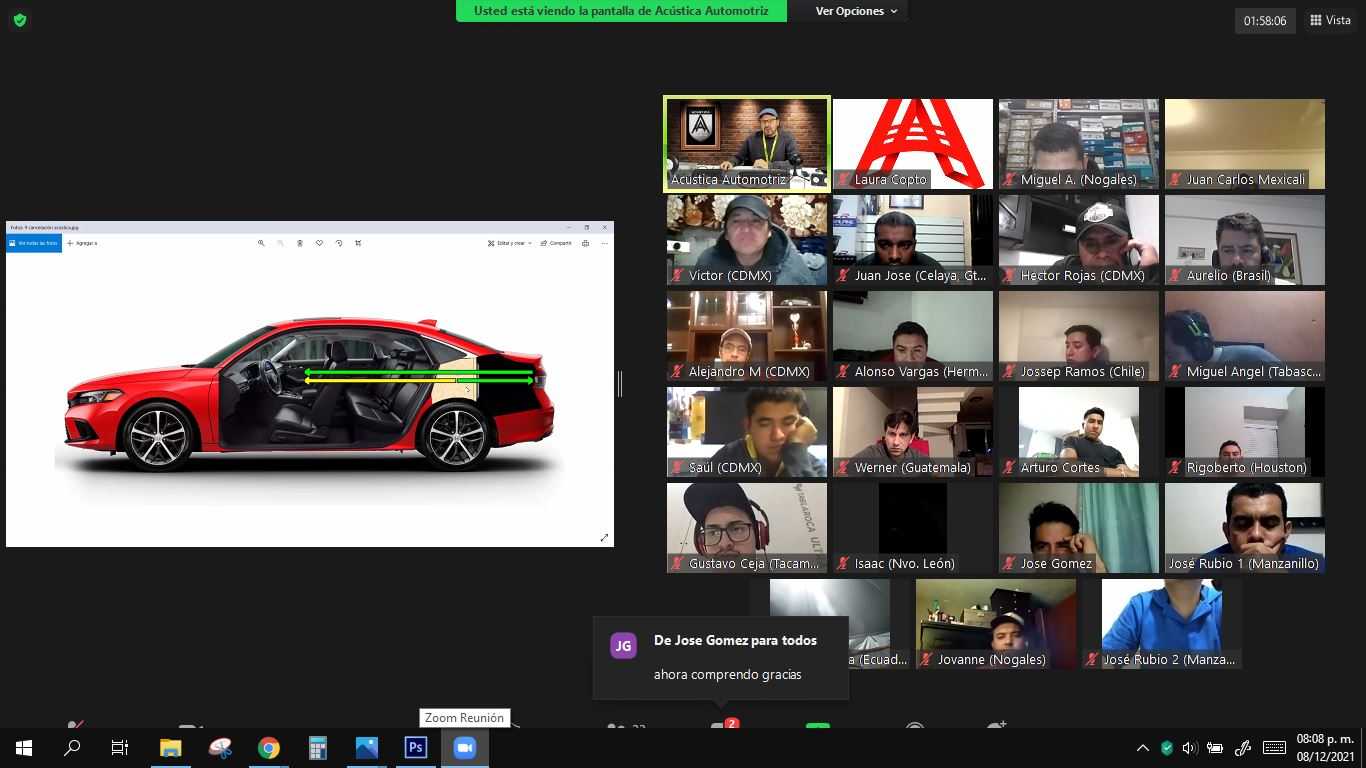Select Hector Rojas (CDMX) video tile

tap(1079, 240)
